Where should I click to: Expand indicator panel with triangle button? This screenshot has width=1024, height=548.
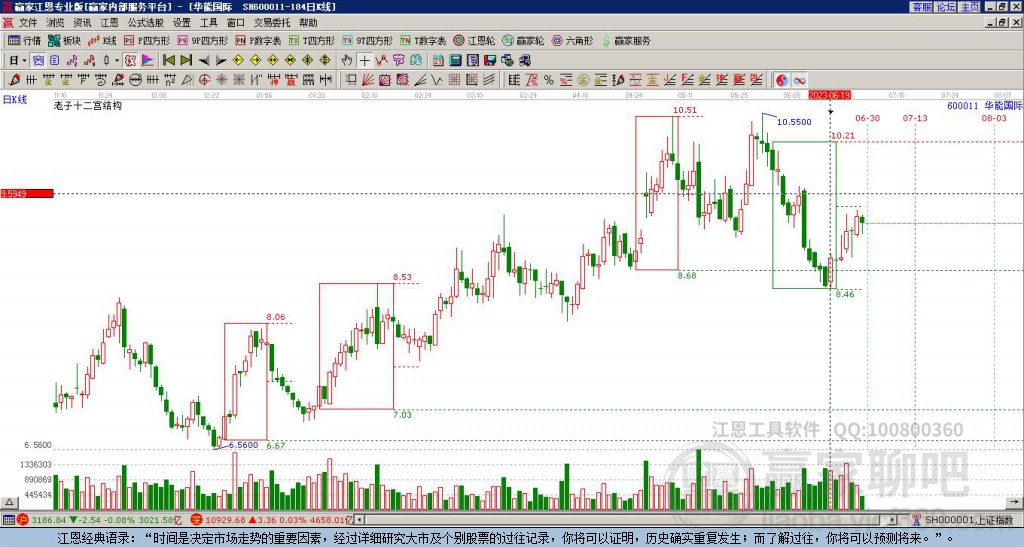click(8, 502)
